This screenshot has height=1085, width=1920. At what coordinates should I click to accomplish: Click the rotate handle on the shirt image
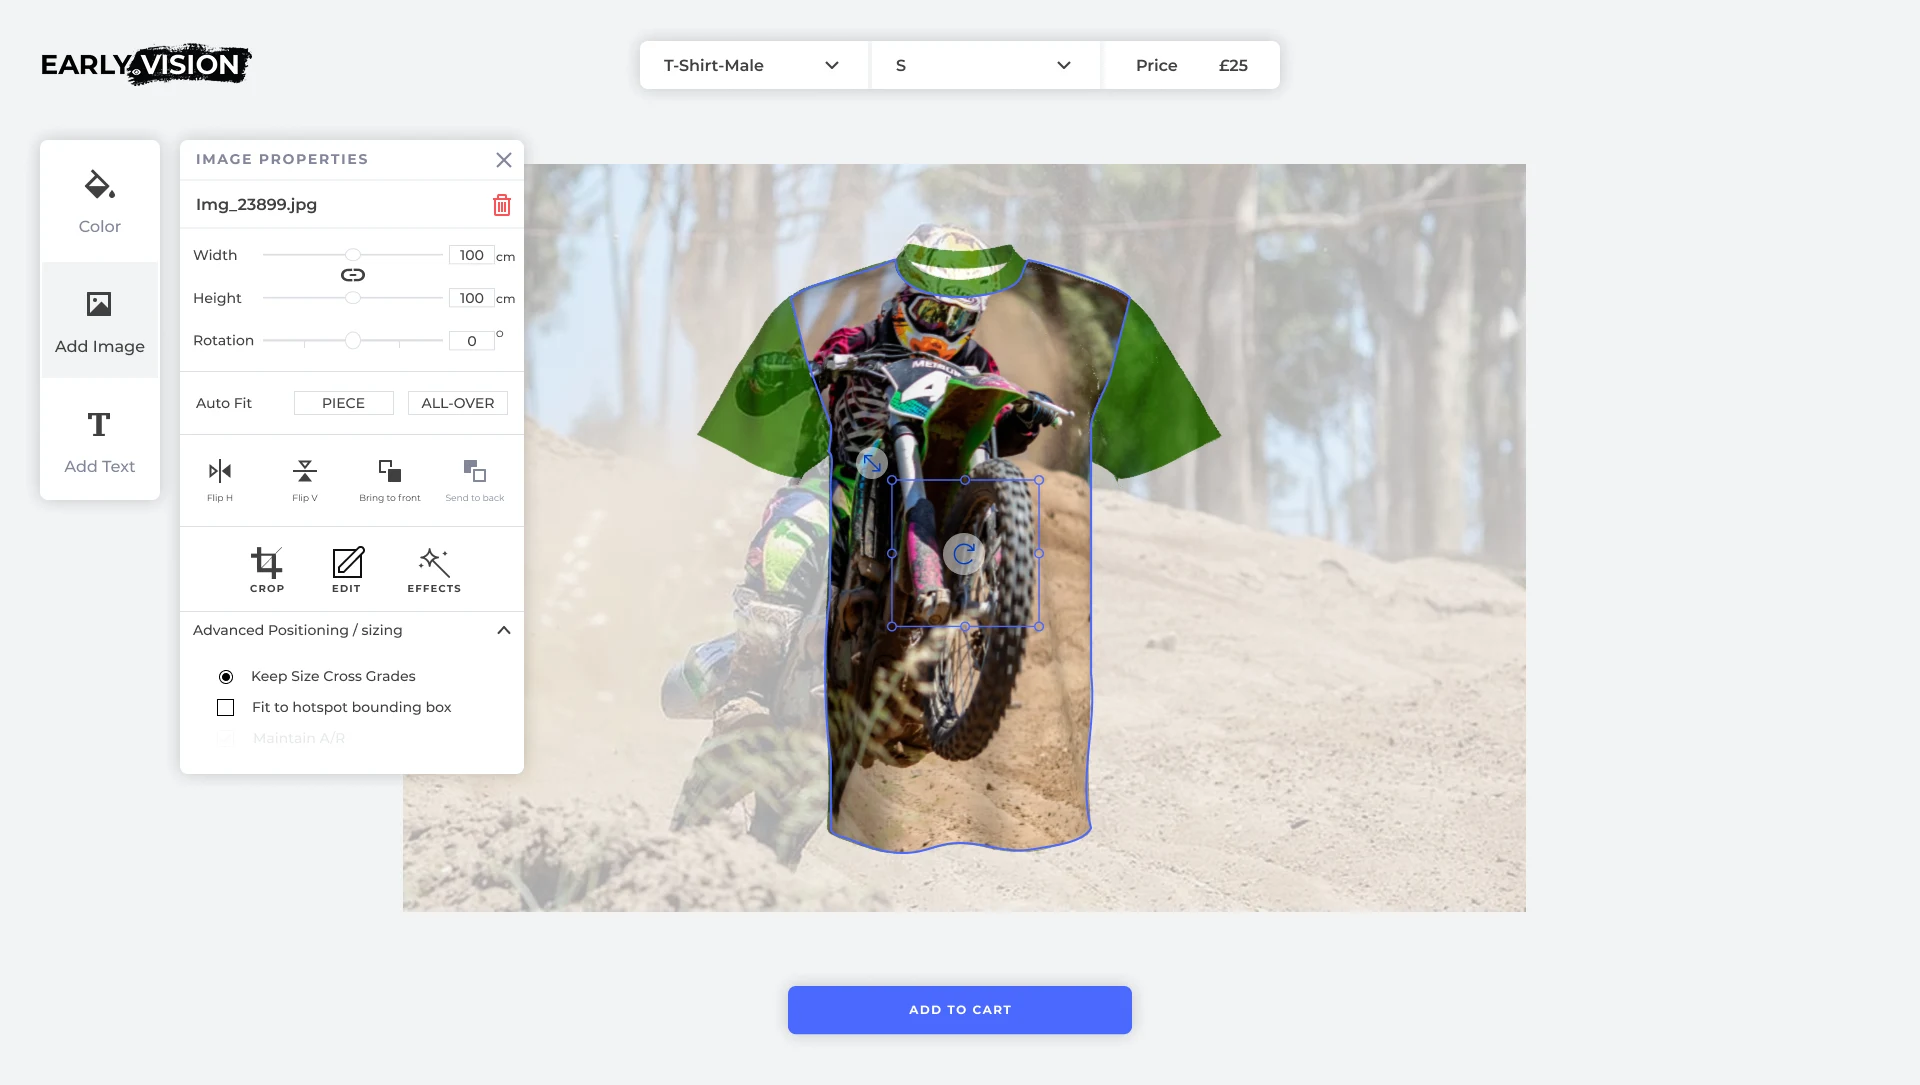964,553
